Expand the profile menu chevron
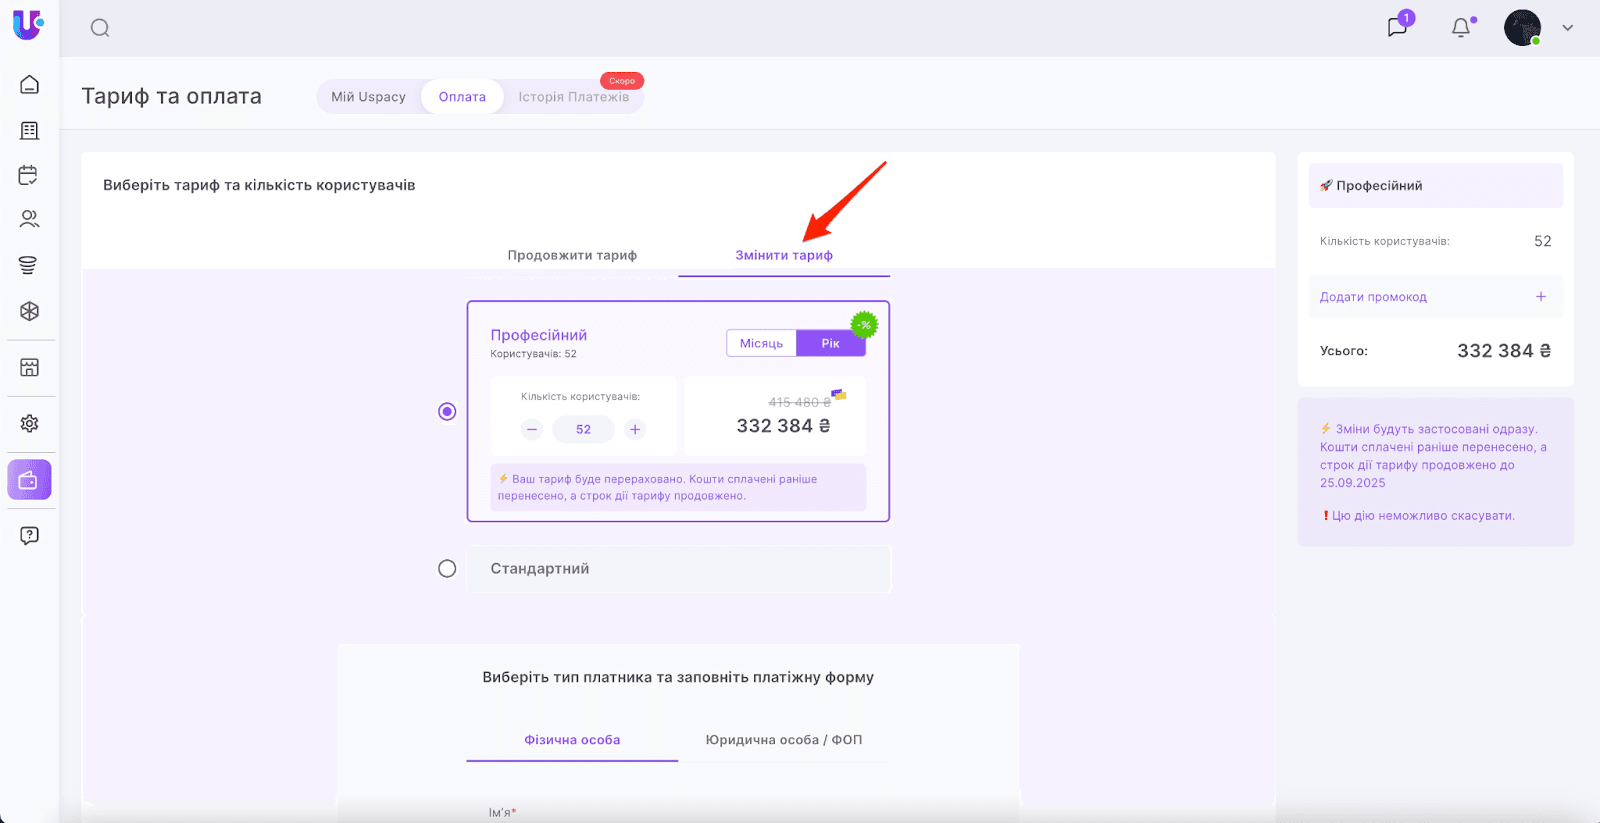Screen dimensions: 1600x823 [1568, 28]
